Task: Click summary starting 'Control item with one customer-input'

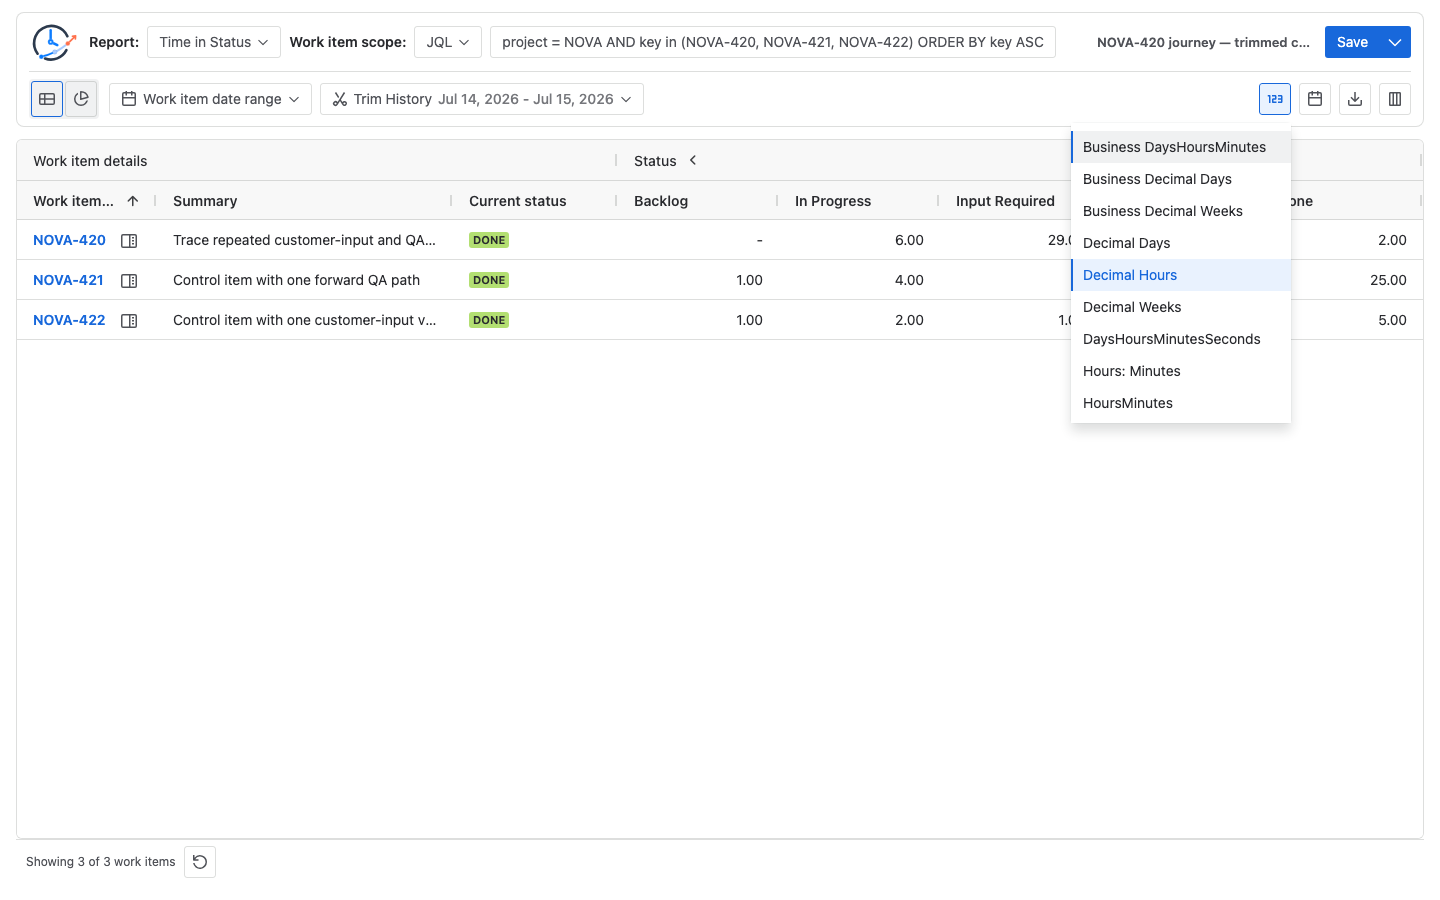Action: coord(304,320)
